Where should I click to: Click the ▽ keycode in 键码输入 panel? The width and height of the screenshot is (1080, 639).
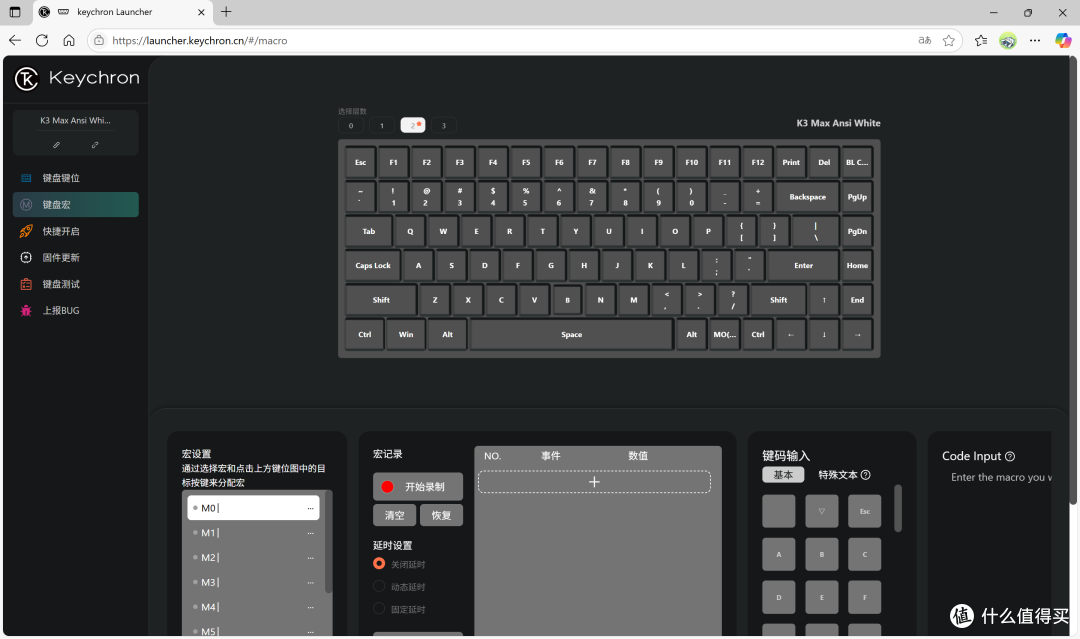(x=822, y=512)
